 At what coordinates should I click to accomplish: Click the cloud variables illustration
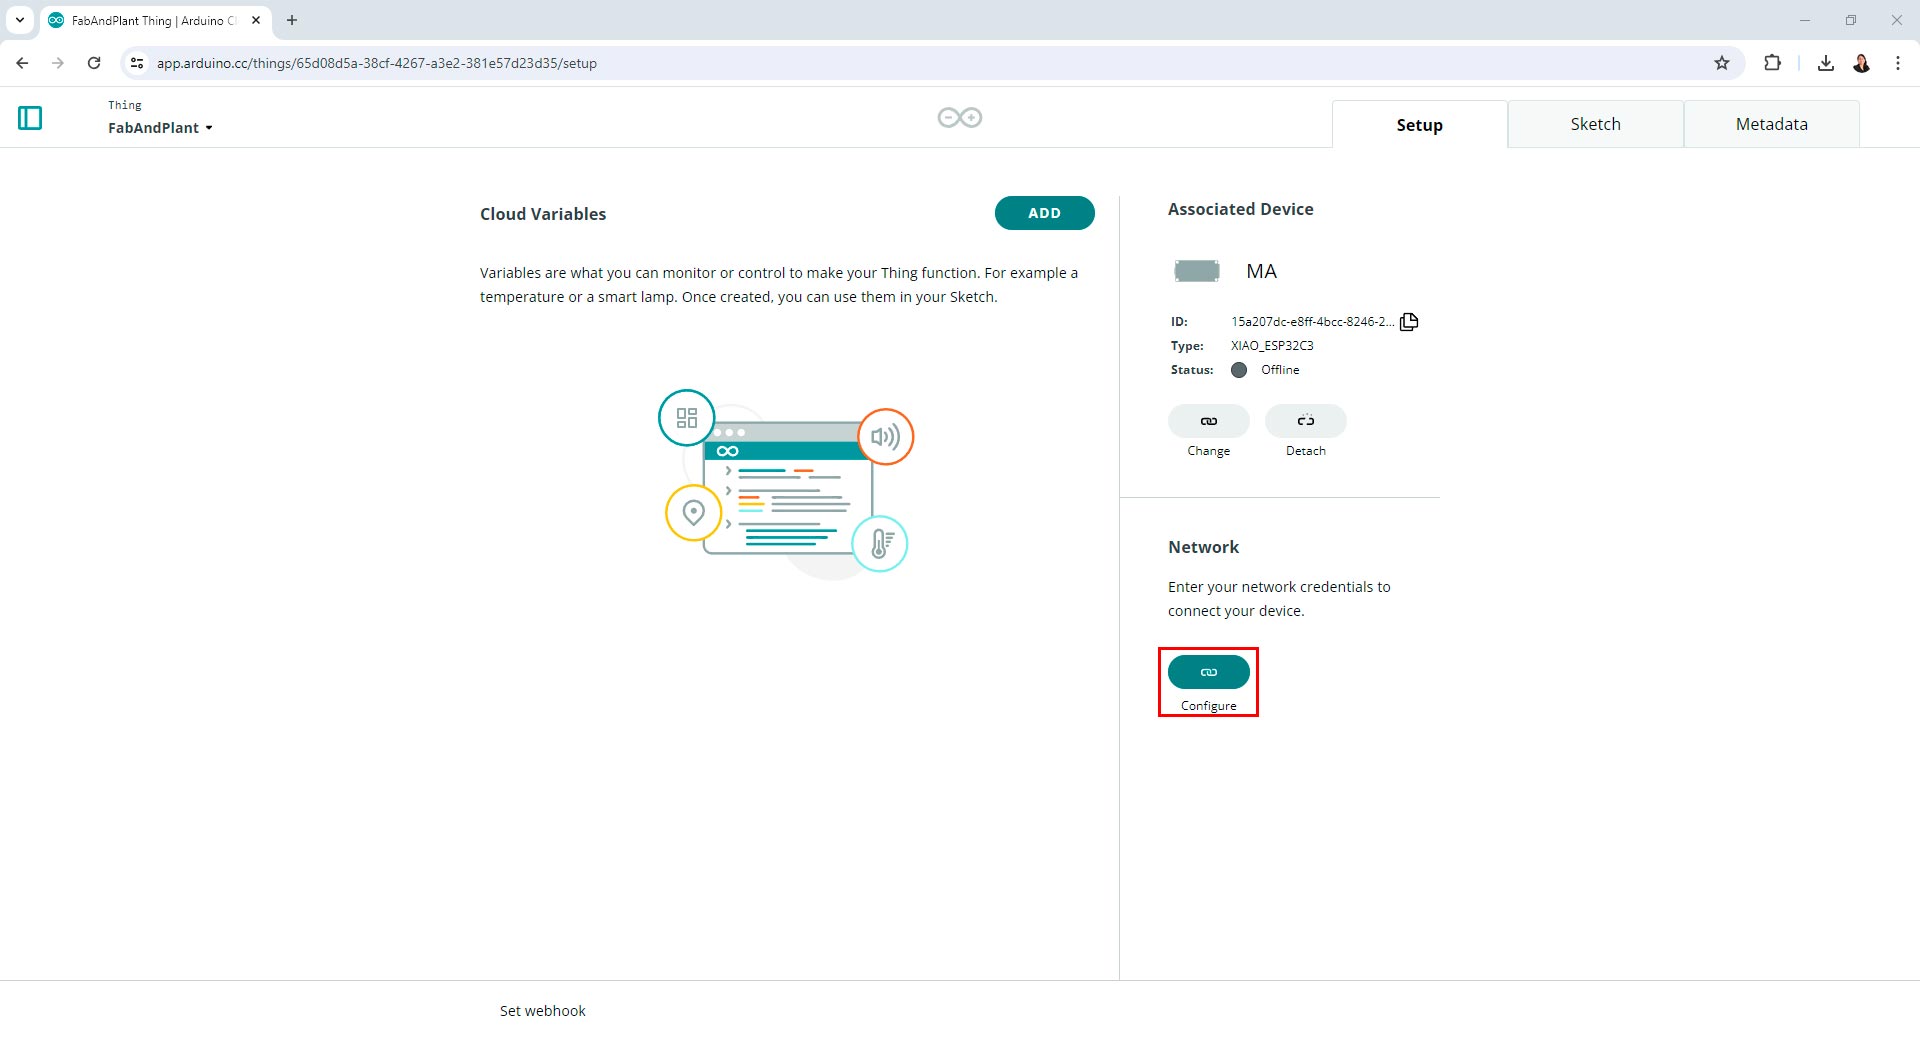[x=786, y=484]
